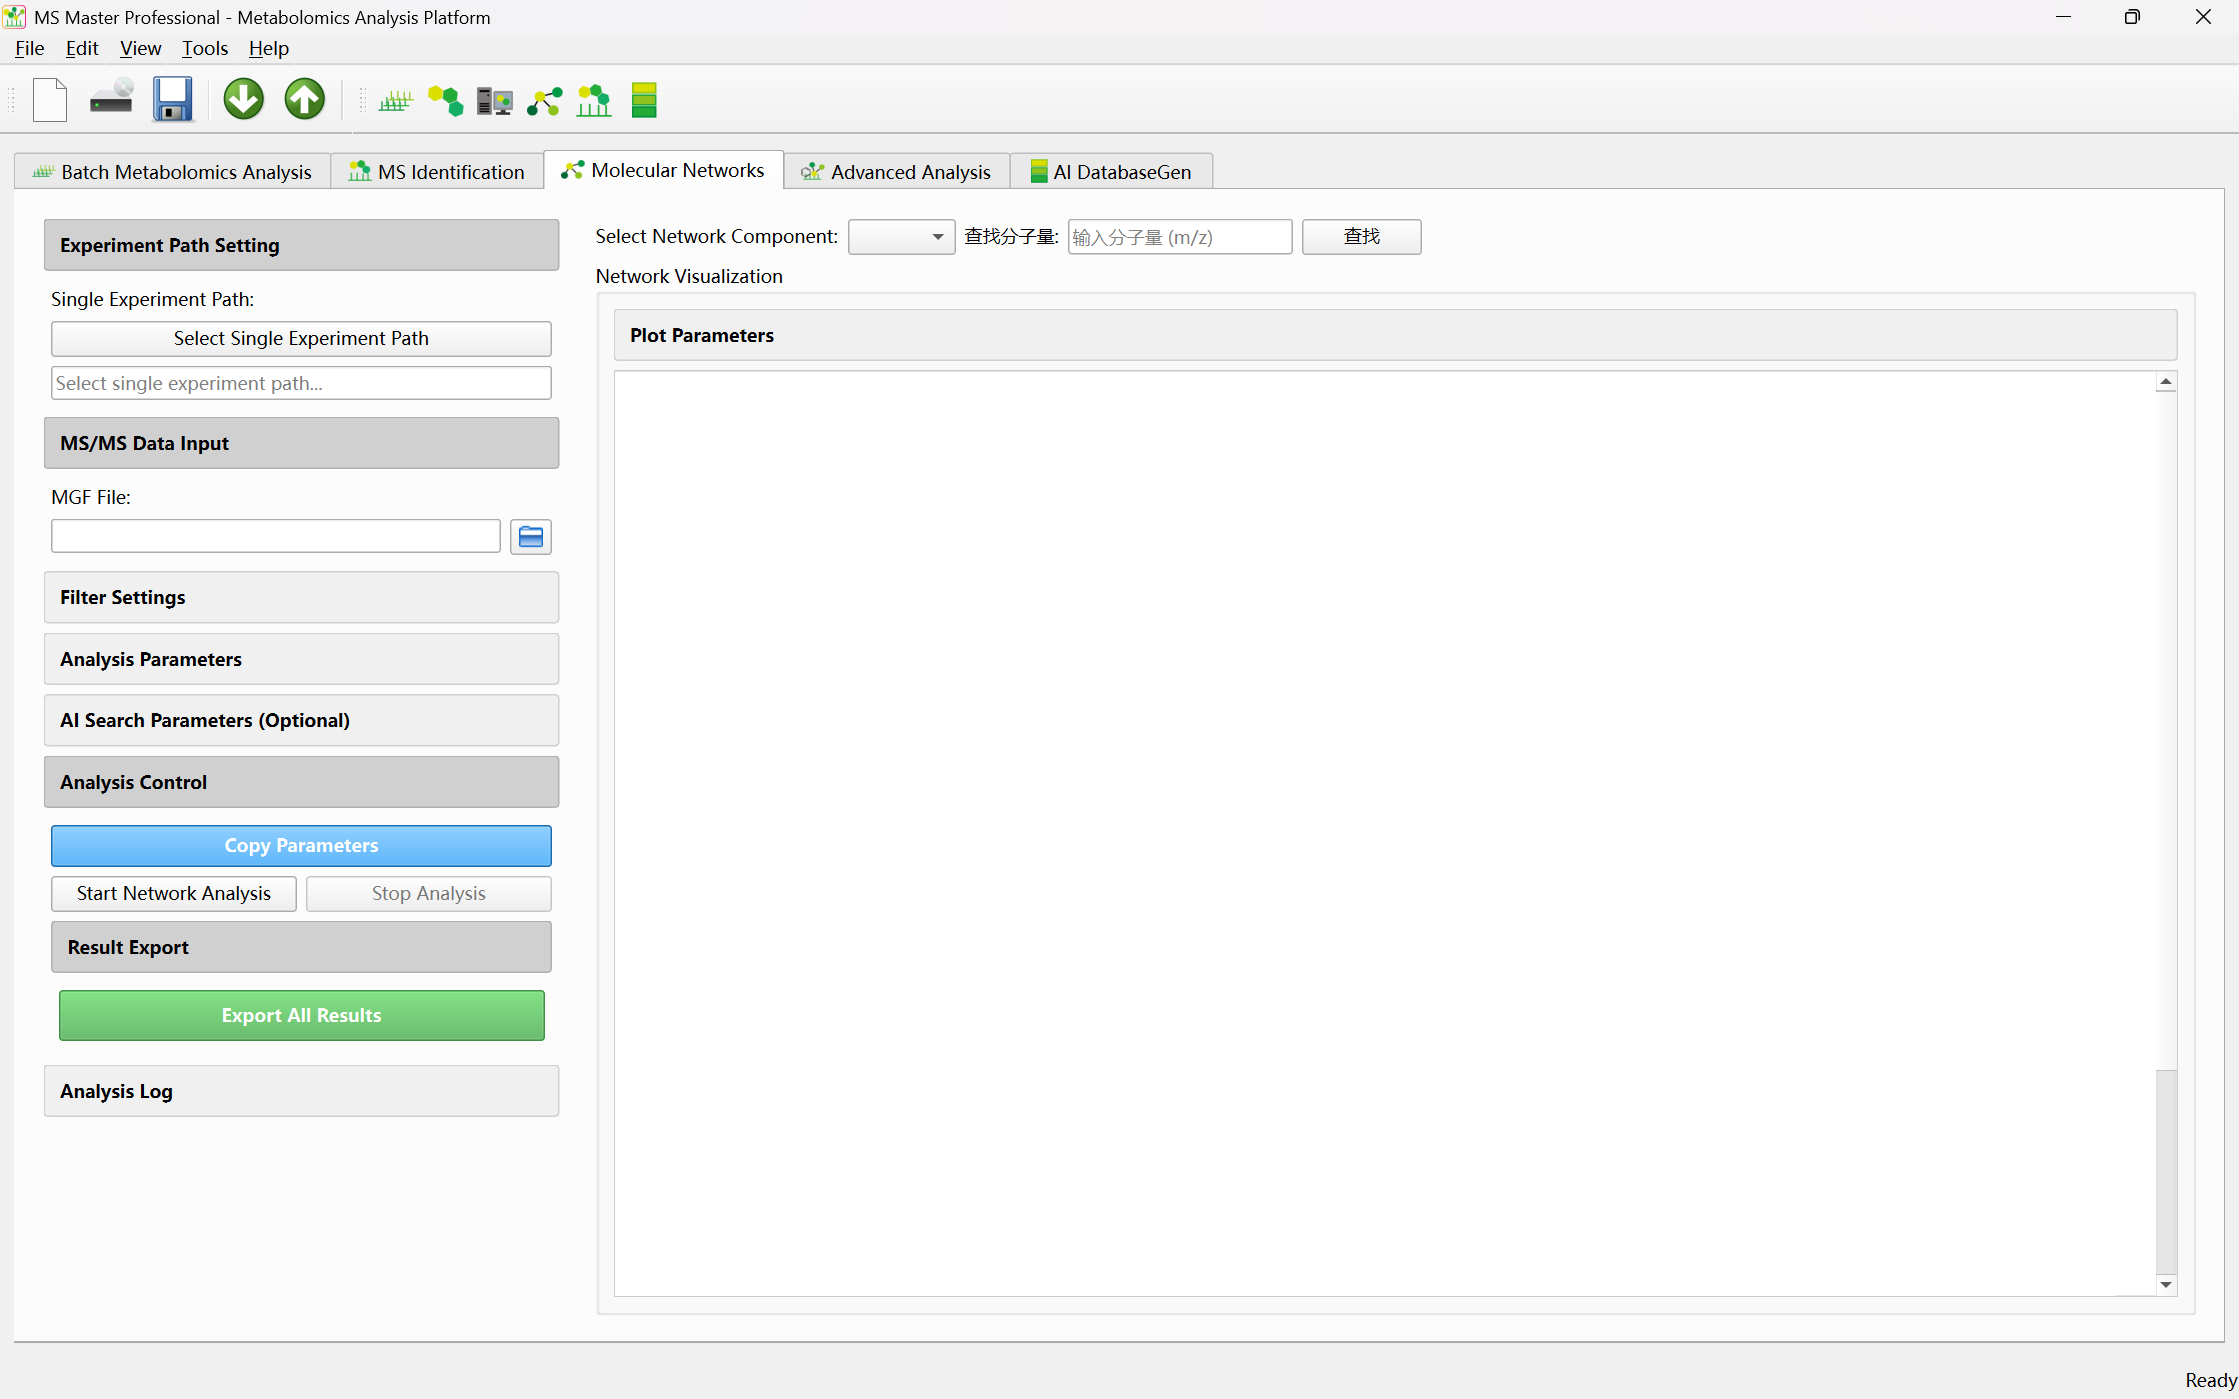Screen dimensions: 2239x1399
Task: Click the visualization scrollbar down arrow
Action: tap(2166, 1285)
